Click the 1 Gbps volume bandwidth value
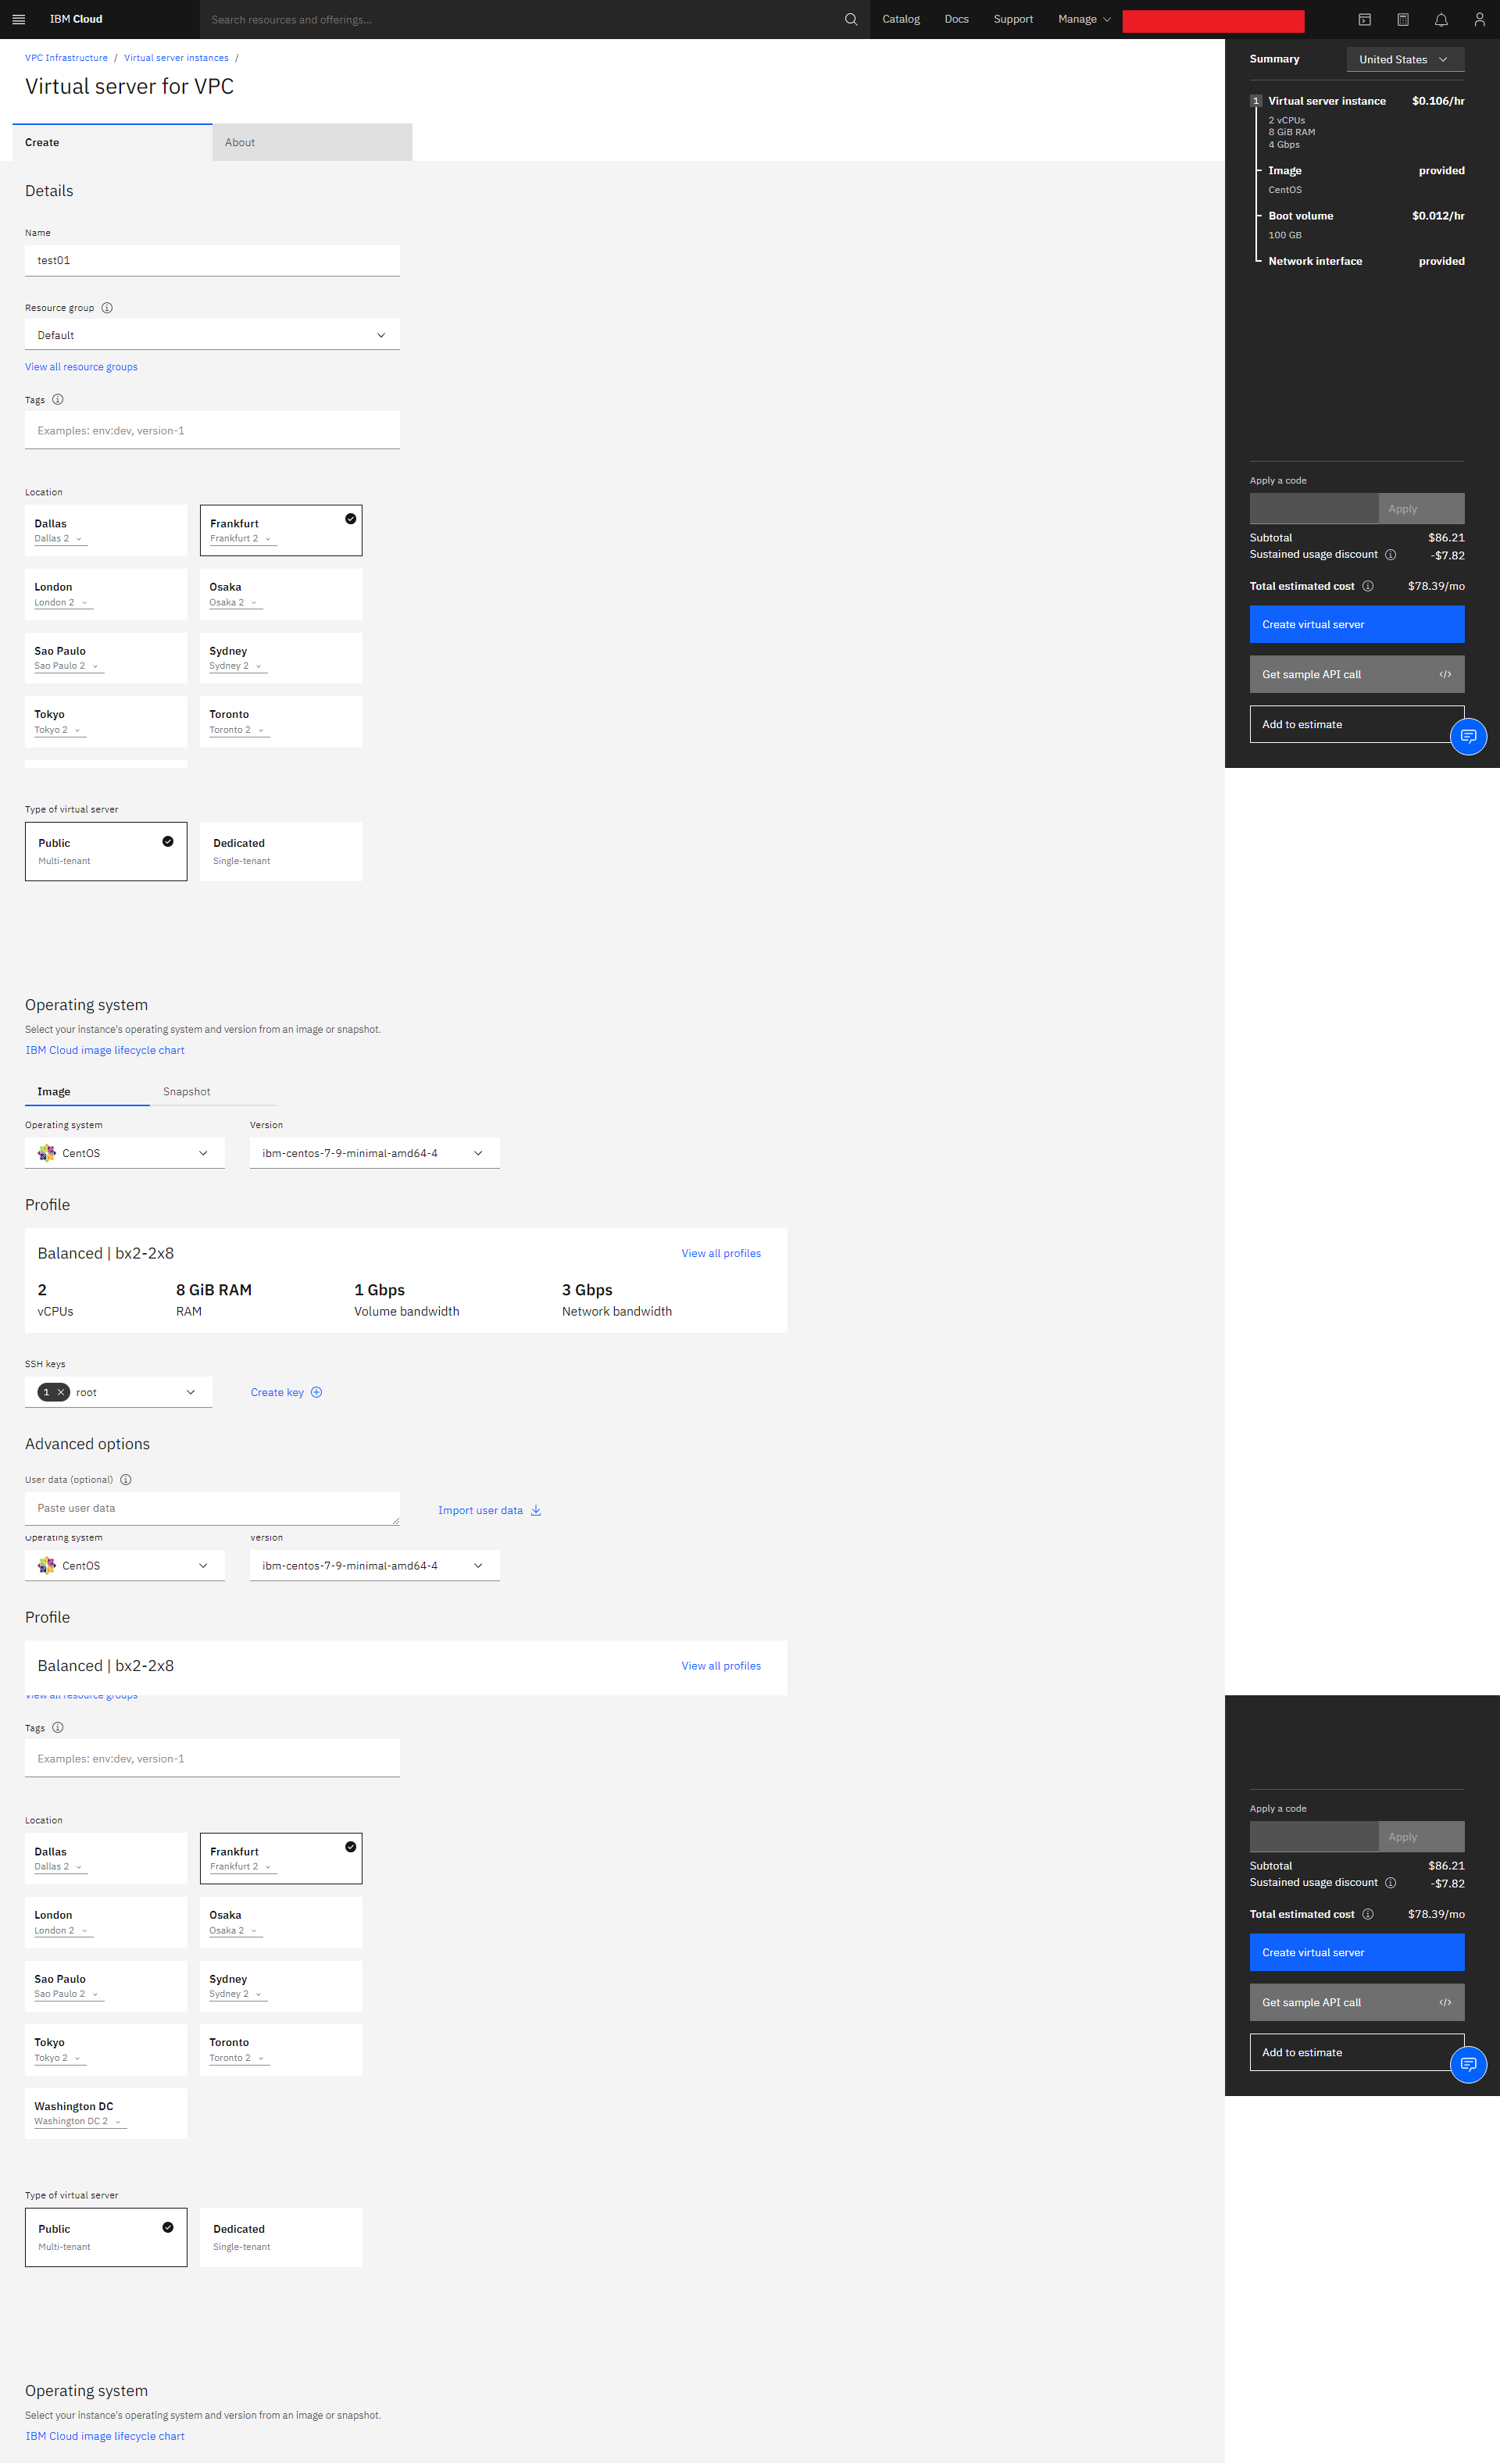Screen dimensions: 1500x2464 [x=379, y=1290]
